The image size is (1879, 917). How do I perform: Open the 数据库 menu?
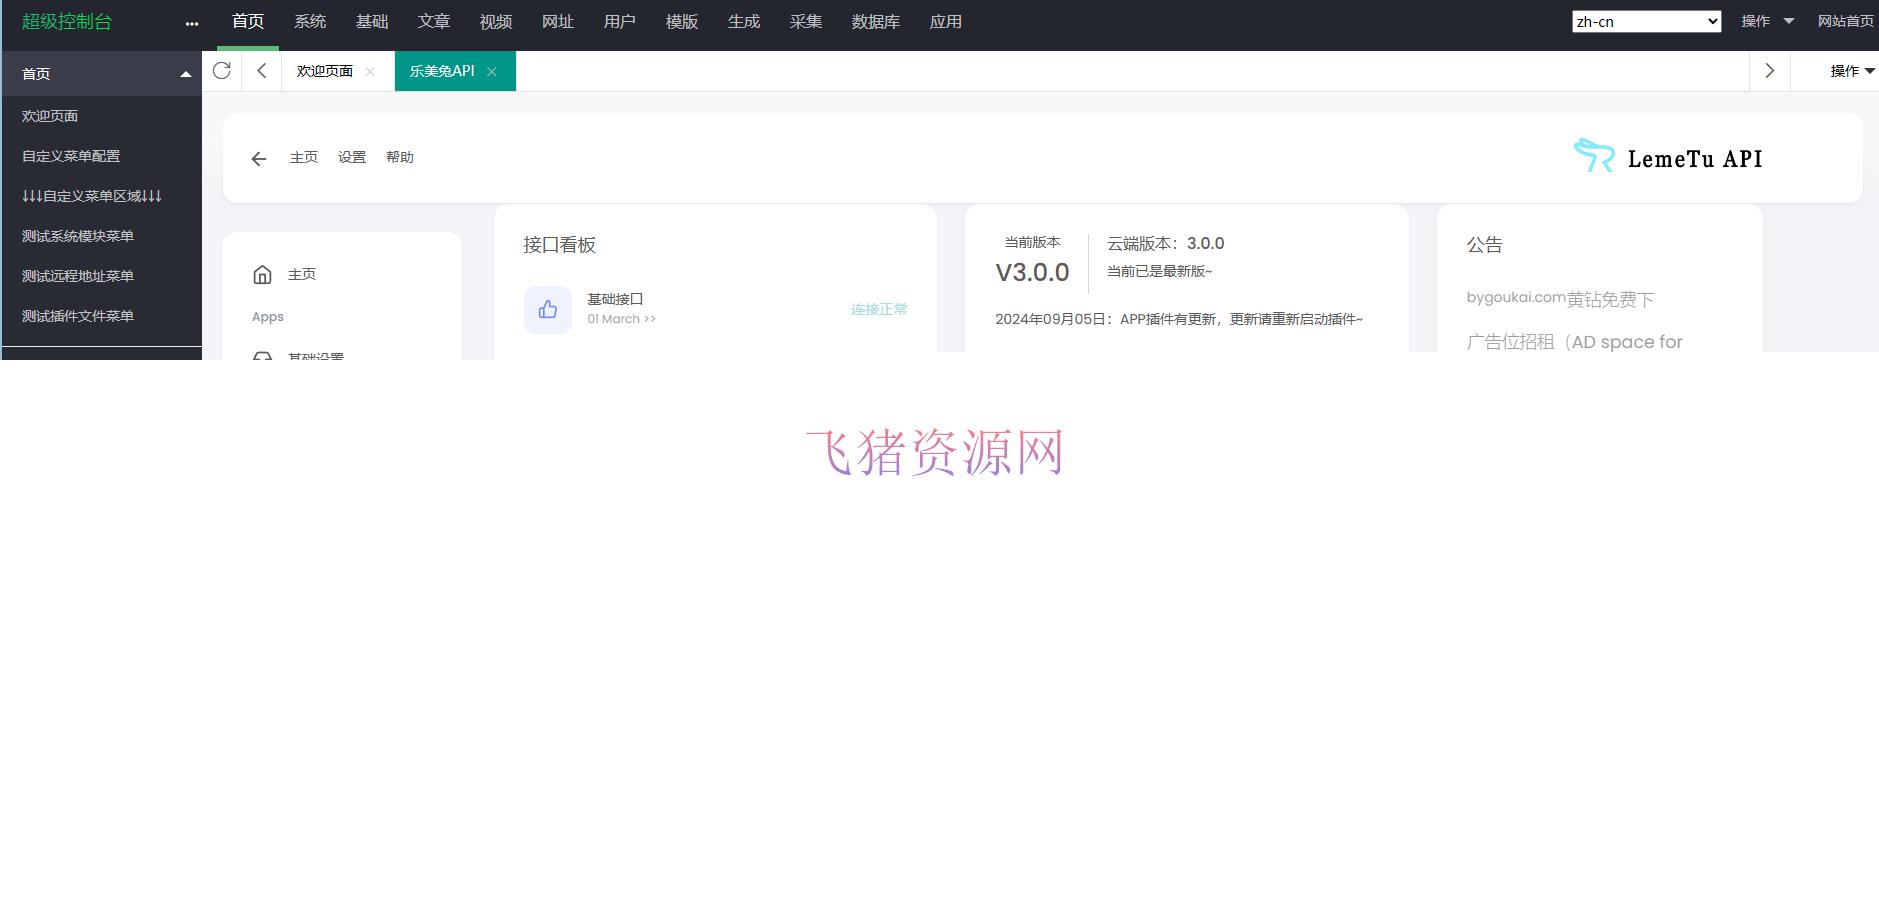[875, 21]
